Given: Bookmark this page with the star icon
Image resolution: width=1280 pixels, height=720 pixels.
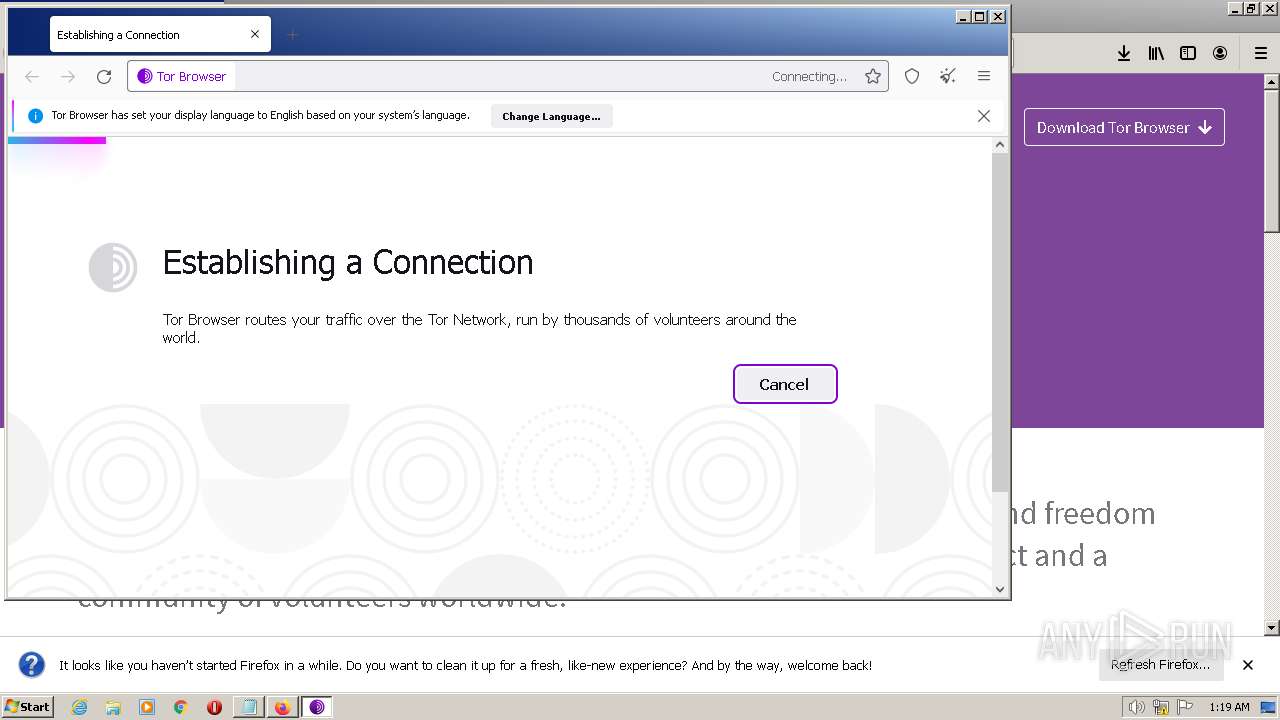Looking at the screenshot, I should (x=873, y=76).
